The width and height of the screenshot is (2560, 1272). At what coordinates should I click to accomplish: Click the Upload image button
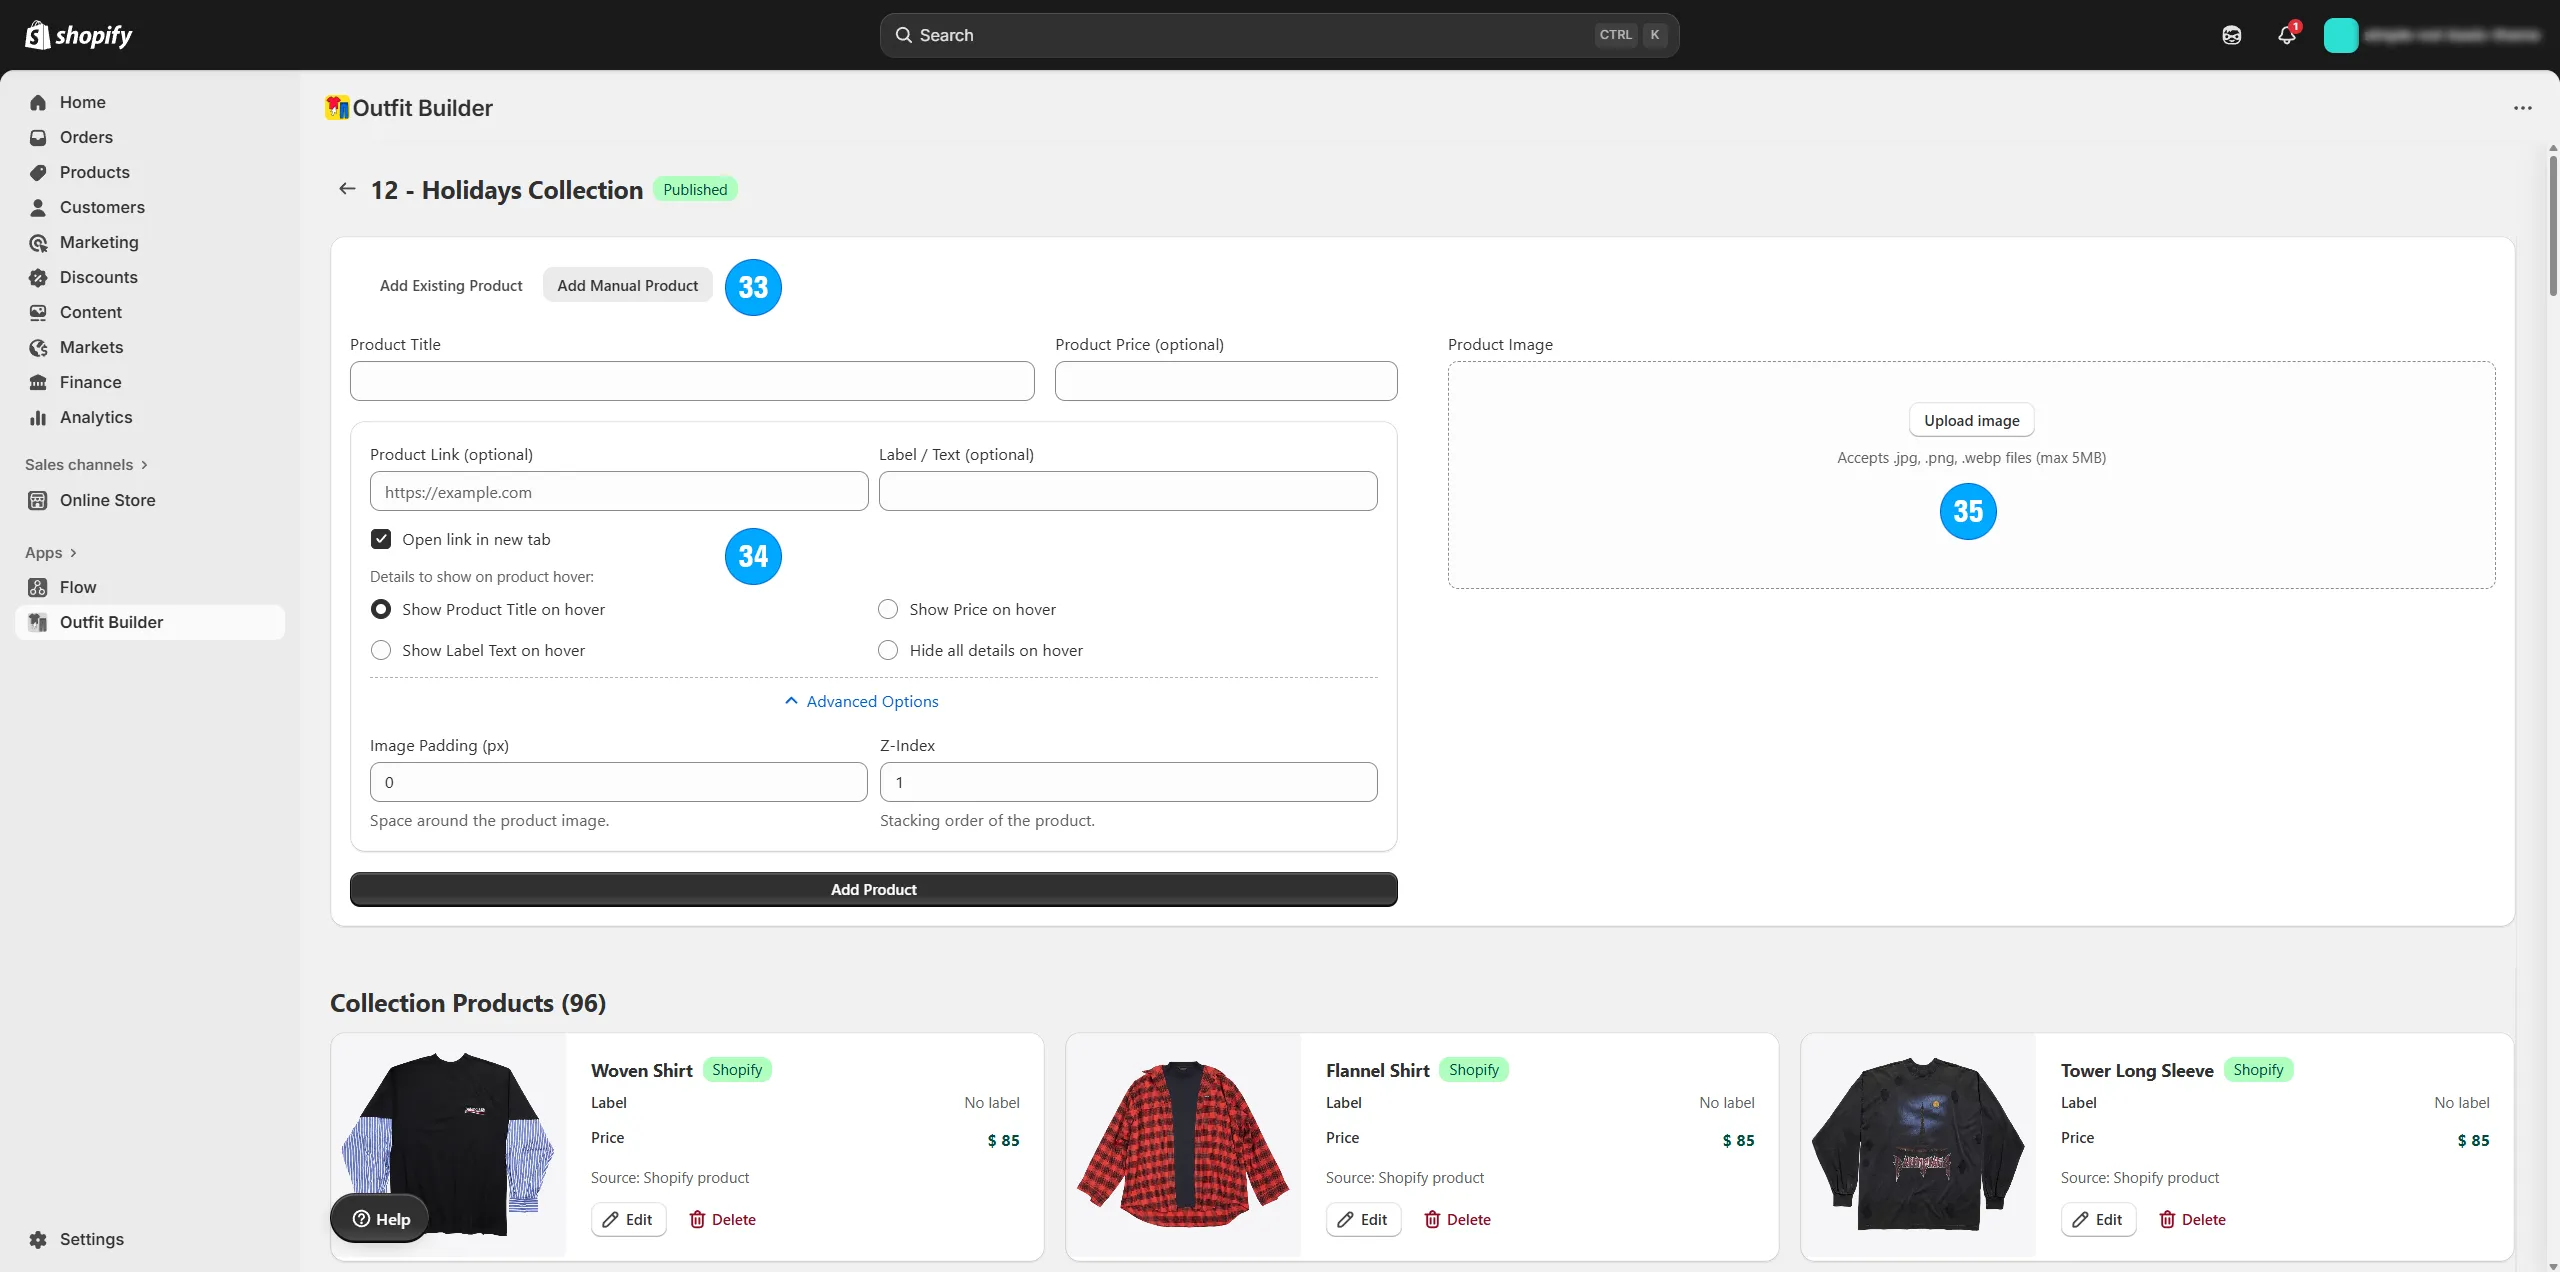tap(1971, 420)
